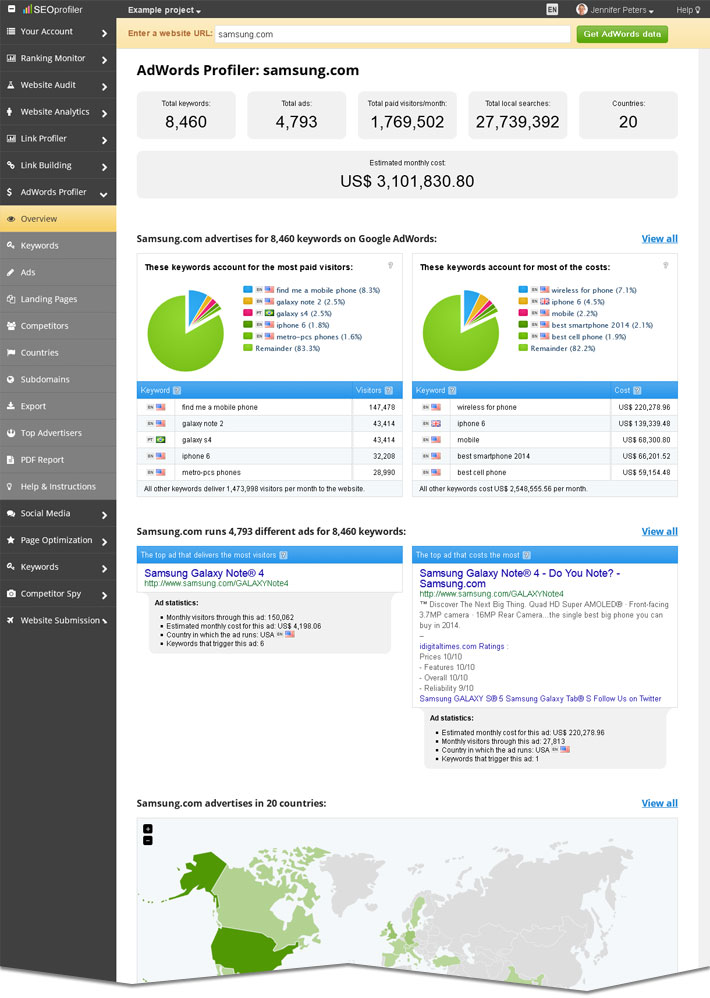
Task: Click the Link Building chain icon
Action: click(x=11, y=165)
